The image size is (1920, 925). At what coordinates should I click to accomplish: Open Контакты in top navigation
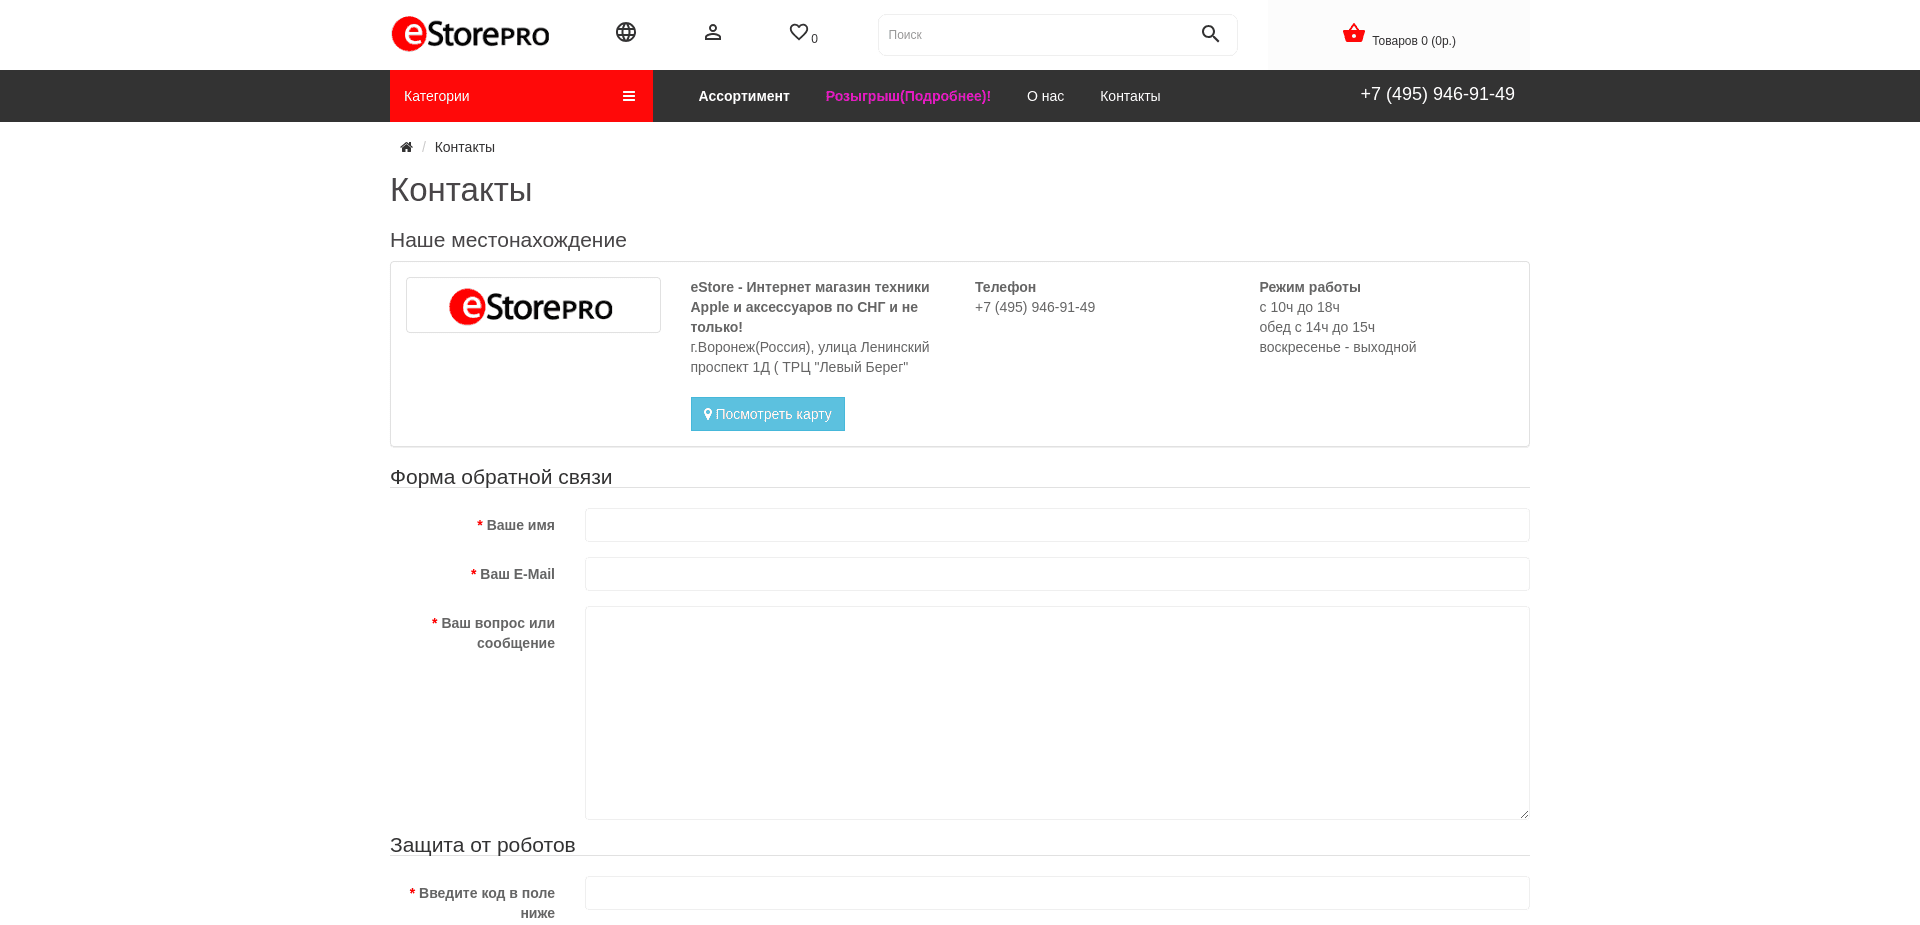[1129, 95]
